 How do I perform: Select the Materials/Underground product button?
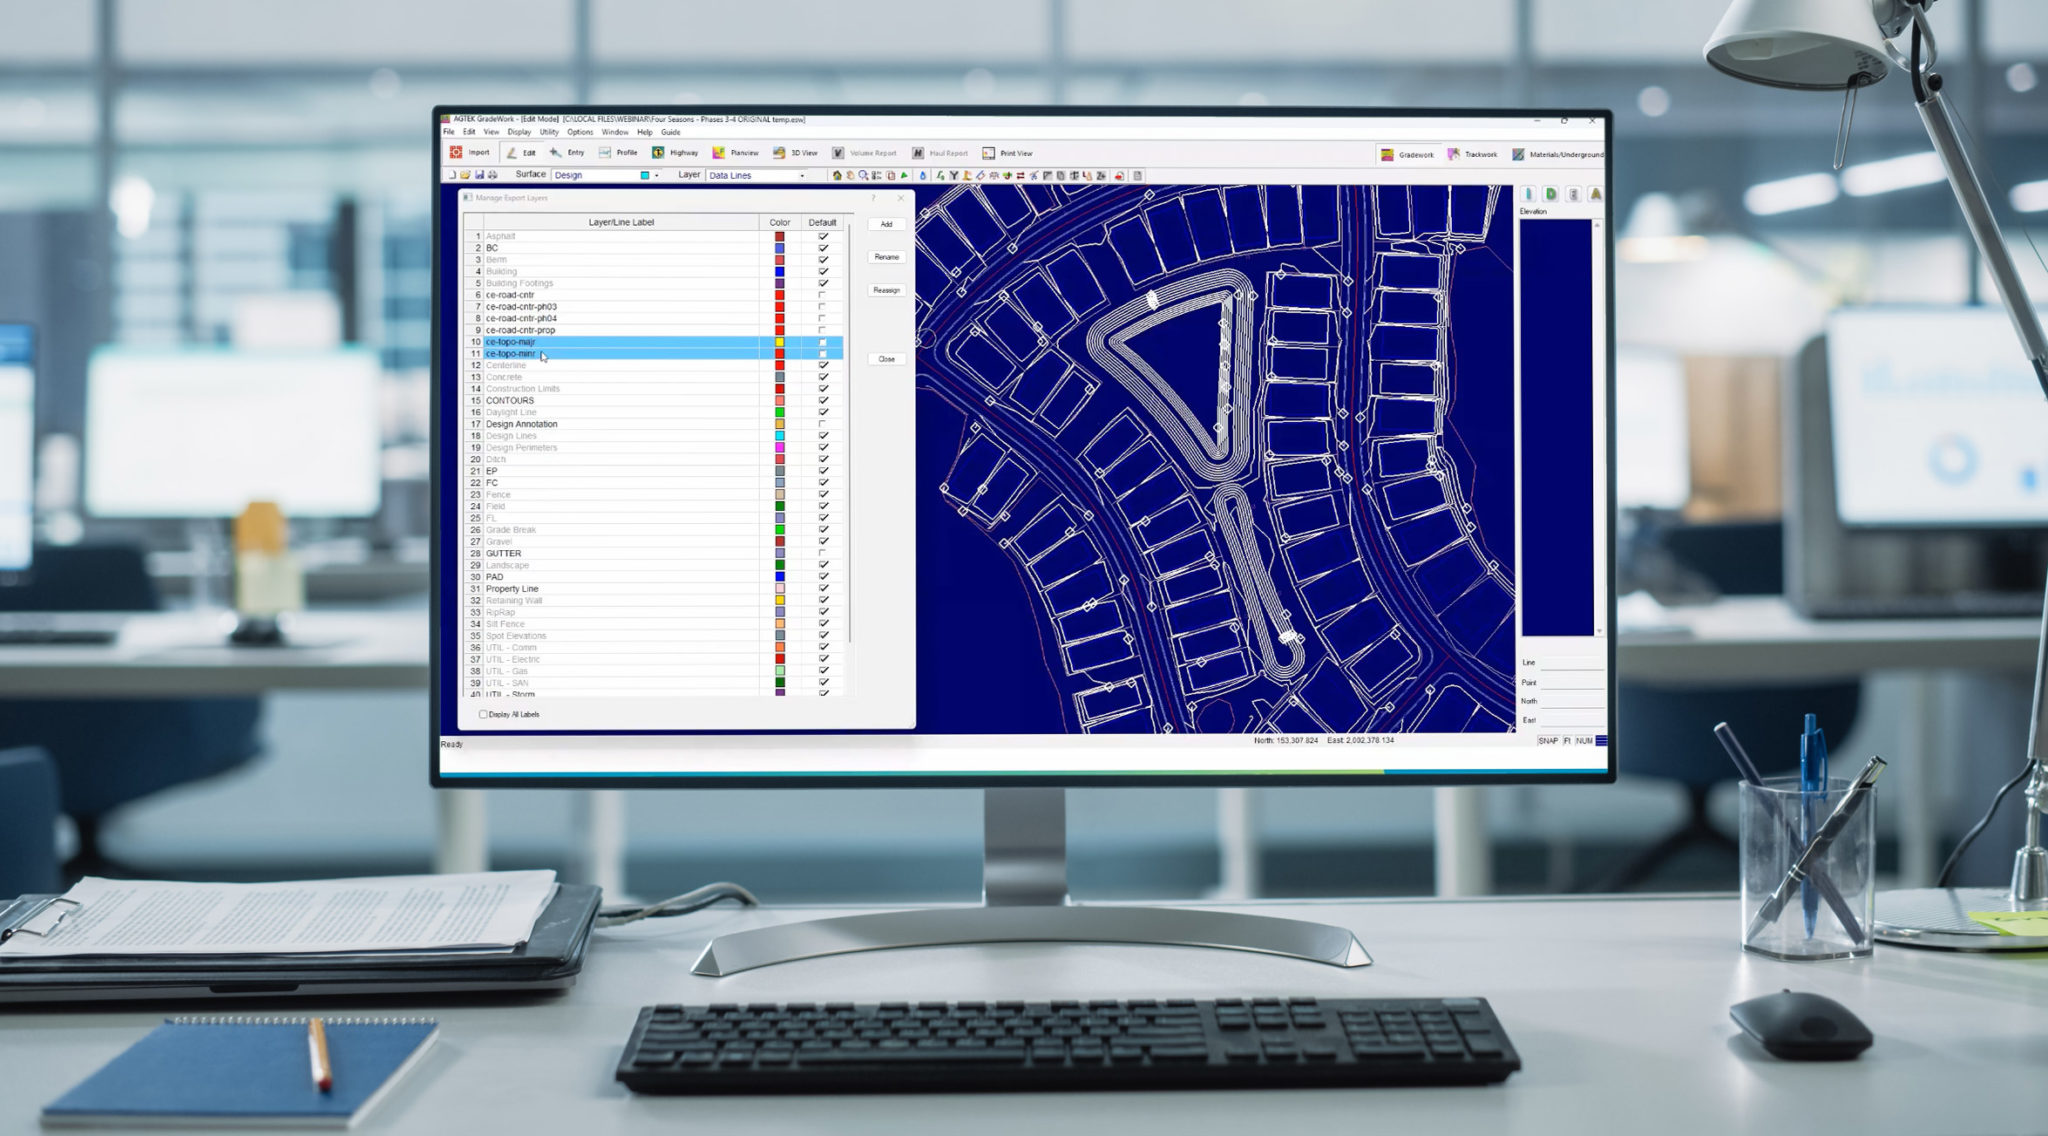pos(1558,154)
